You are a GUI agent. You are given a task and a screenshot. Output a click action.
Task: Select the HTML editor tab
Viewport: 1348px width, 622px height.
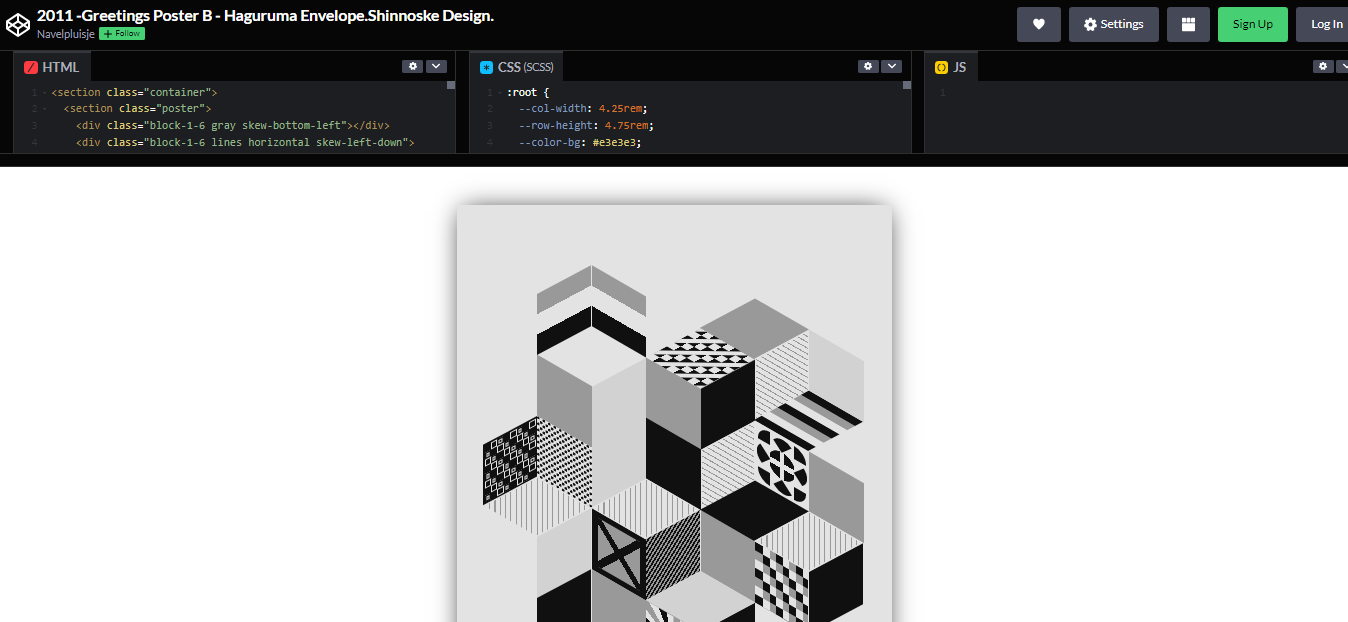[x=52, y=67]
